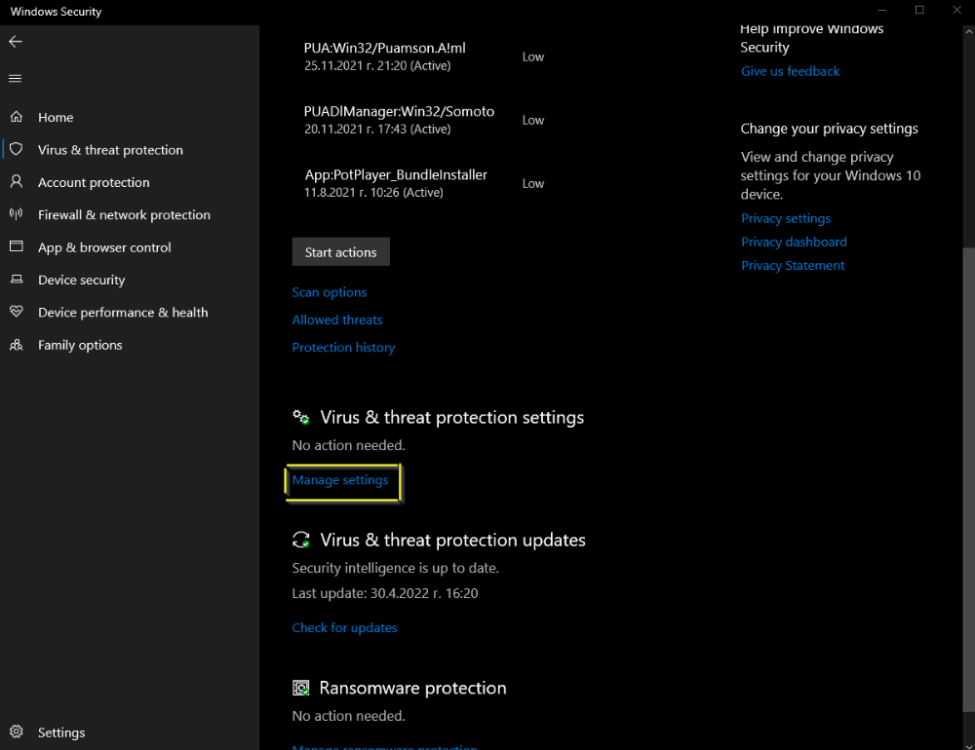This screenshot has width=975, height=750.
Task: Open the hamburger navigation menu
Action: (x=16, y=78)
